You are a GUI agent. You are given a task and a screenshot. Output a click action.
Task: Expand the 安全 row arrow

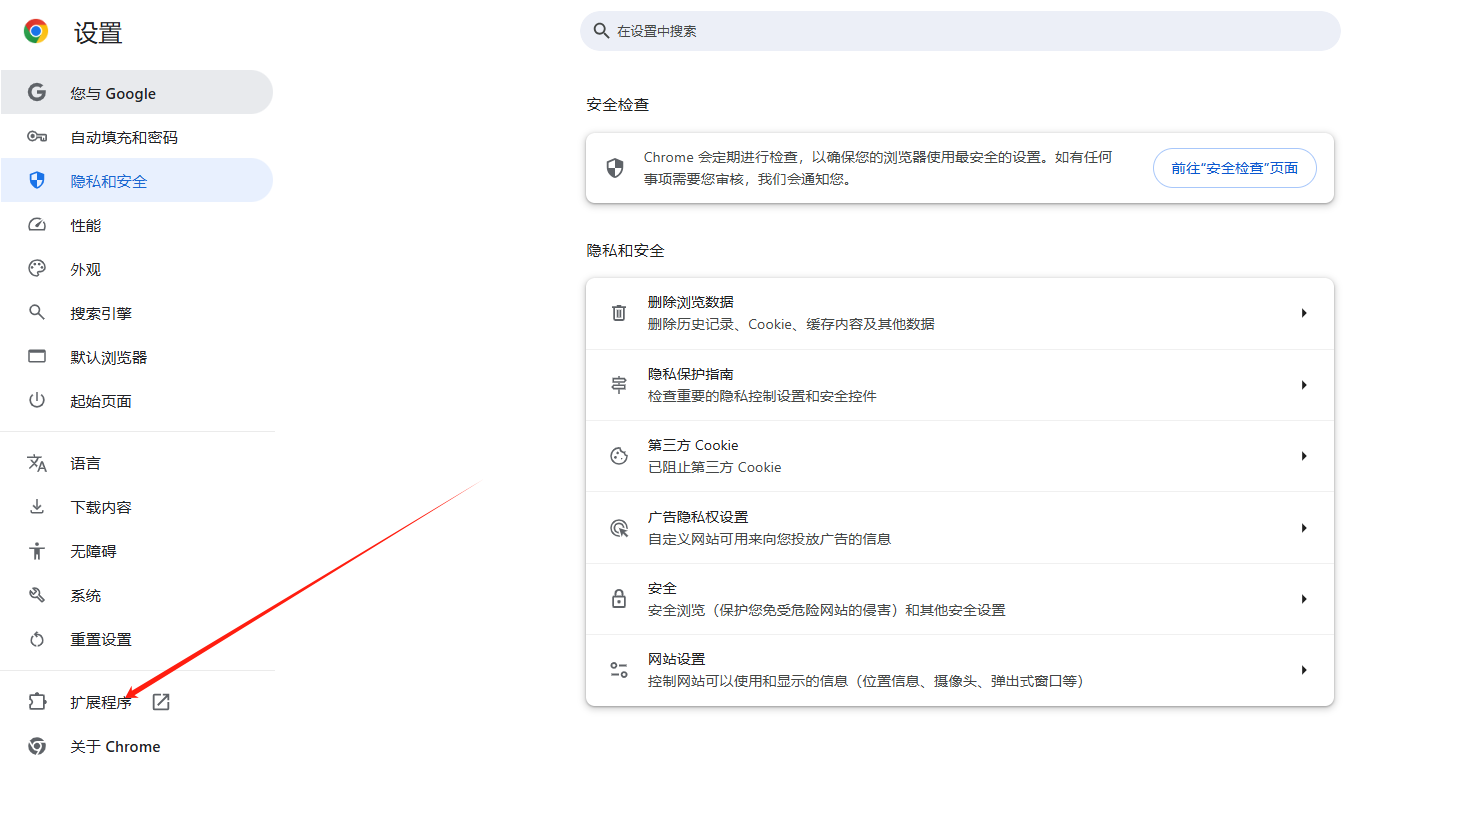pyautogui.click(x=1304, y=599)
